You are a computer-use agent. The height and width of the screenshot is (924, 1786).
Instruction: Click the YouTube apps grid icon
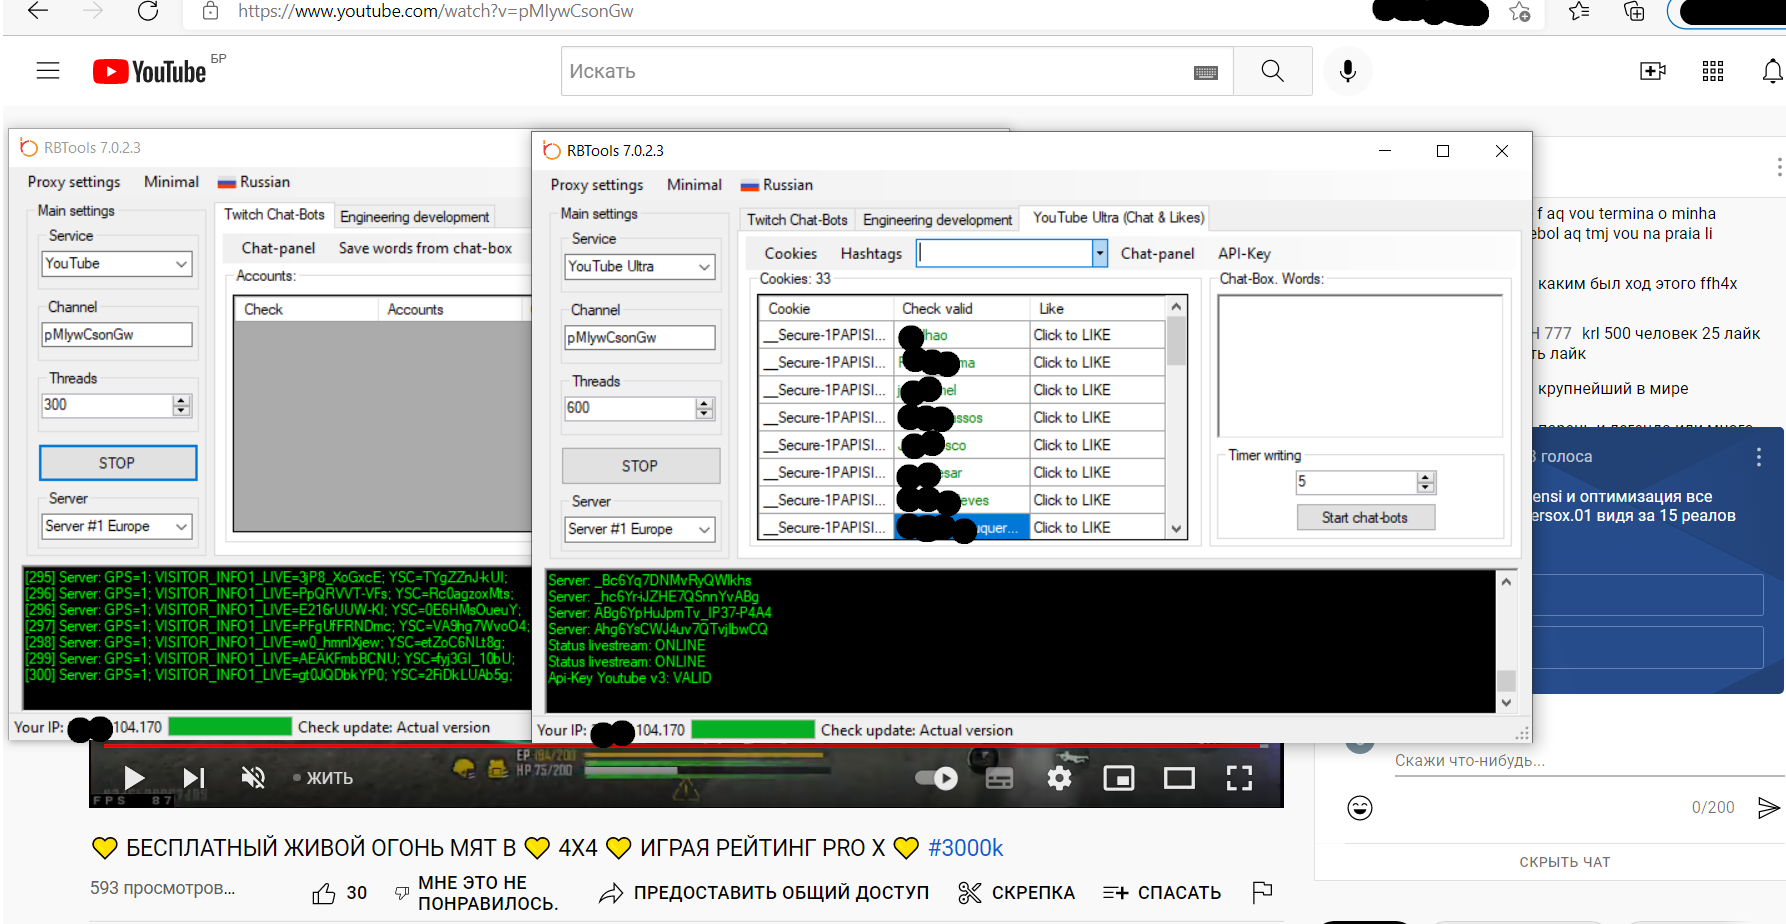click(x=1712, y=71)
